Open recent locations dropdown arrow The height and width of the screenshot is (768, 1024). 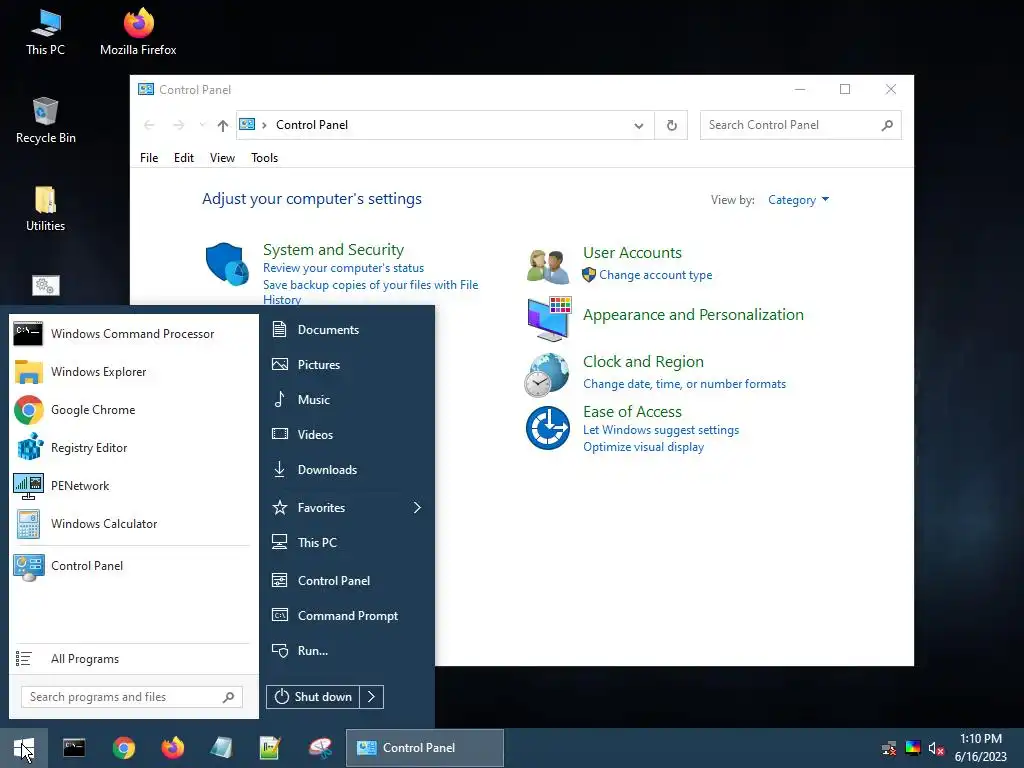202,125
